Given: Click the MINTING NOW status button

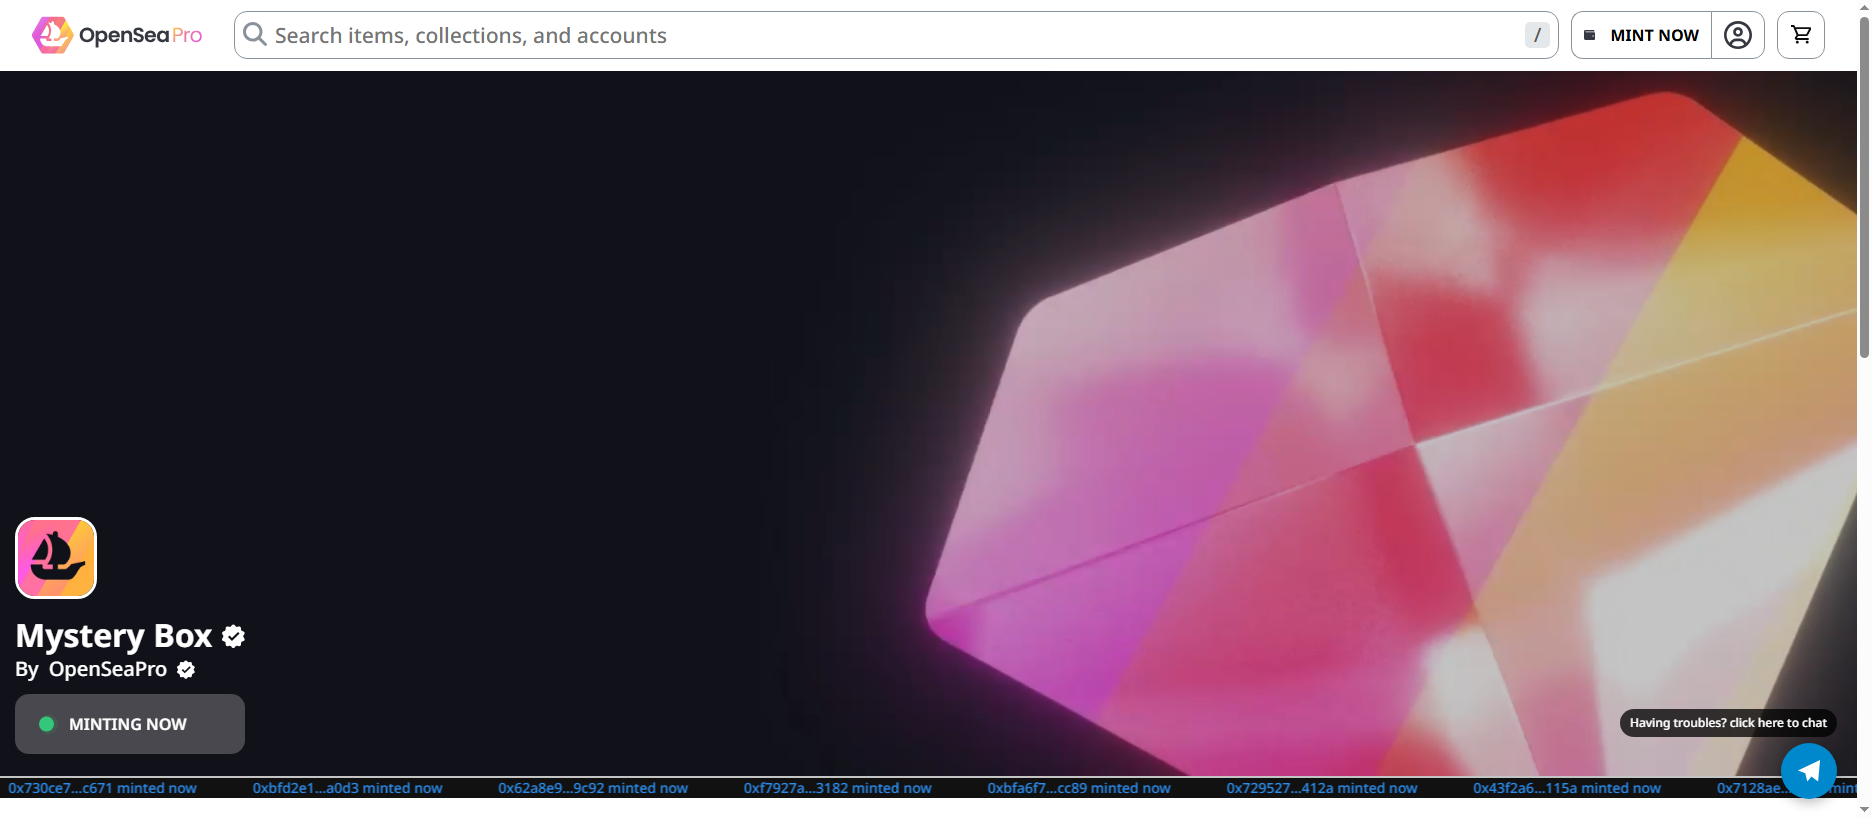Looking at the screenshot, I should tap(130, 724).
